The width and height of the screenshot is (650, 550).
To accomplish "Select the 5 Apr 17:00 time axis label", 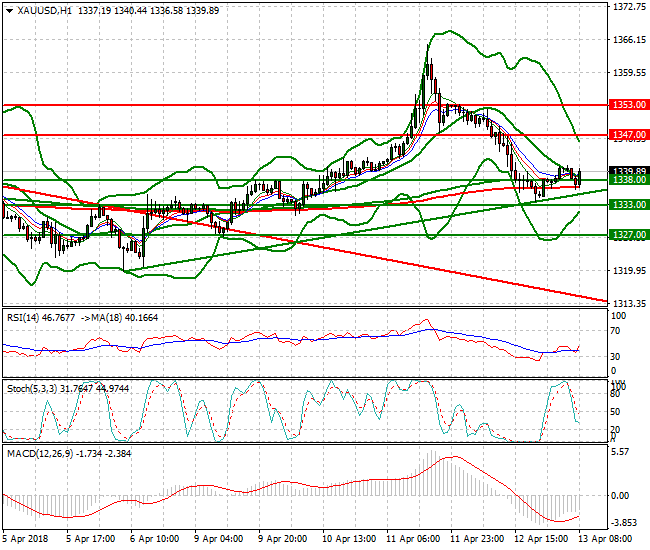I will [x=90, y=539].
